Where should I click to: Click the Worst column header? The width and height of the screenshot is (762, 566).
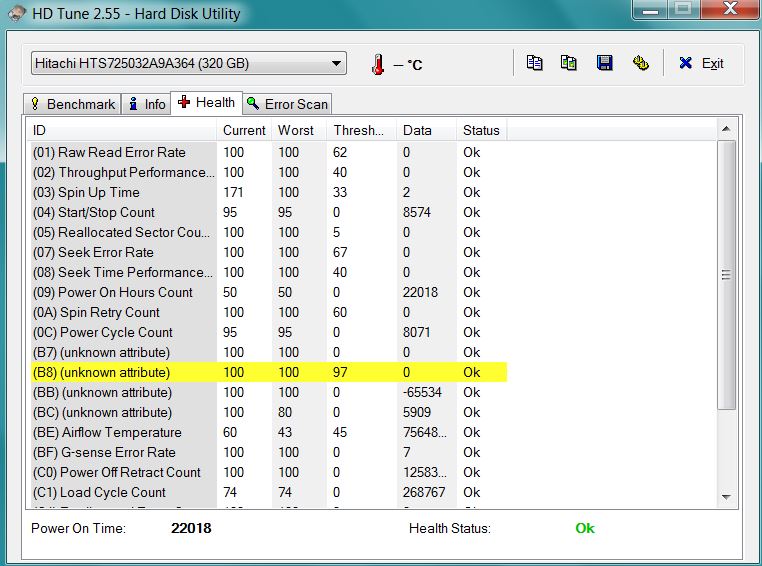[x=299, y=130]
